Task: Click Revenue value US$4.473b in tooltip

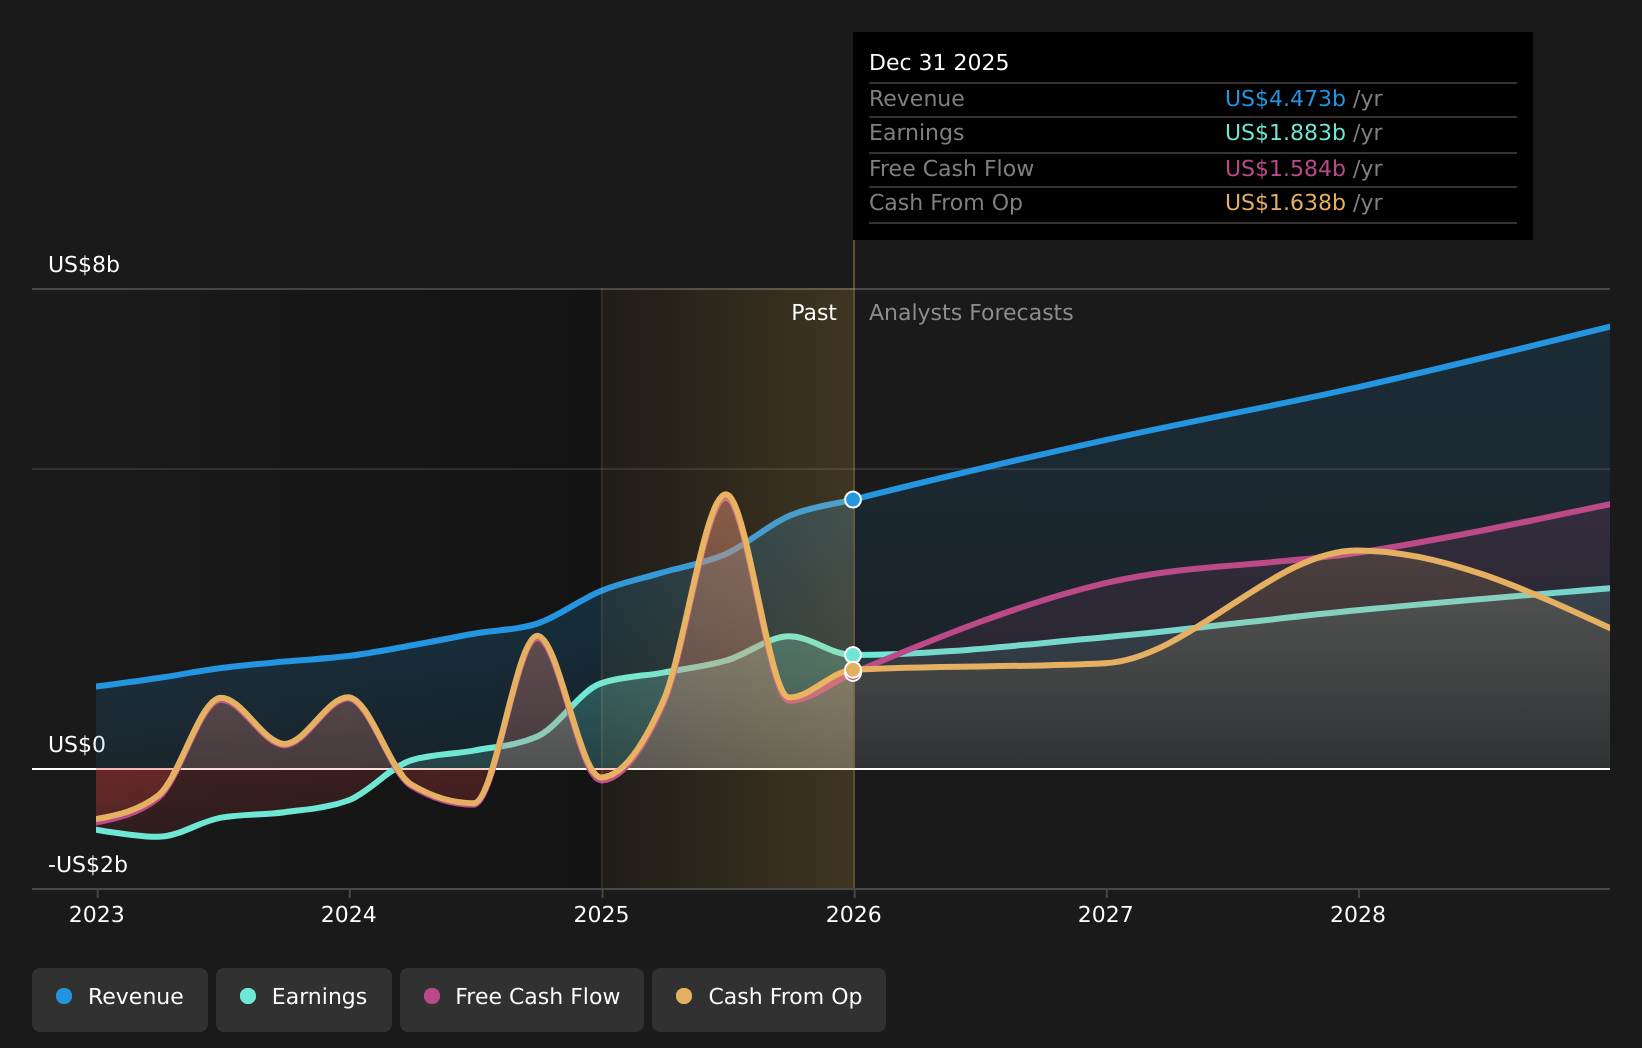Action: 1284,99
